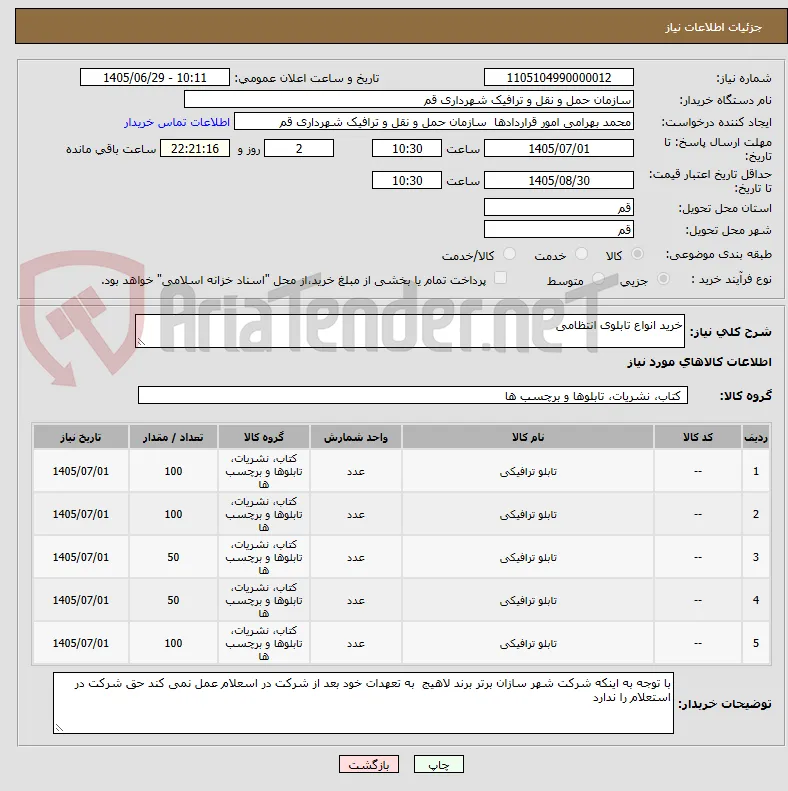Image resolution: width=788 pixels, height=791 pixels.
Task: Click quantity 100 in row 2
Action: click(x=173, y=514)
